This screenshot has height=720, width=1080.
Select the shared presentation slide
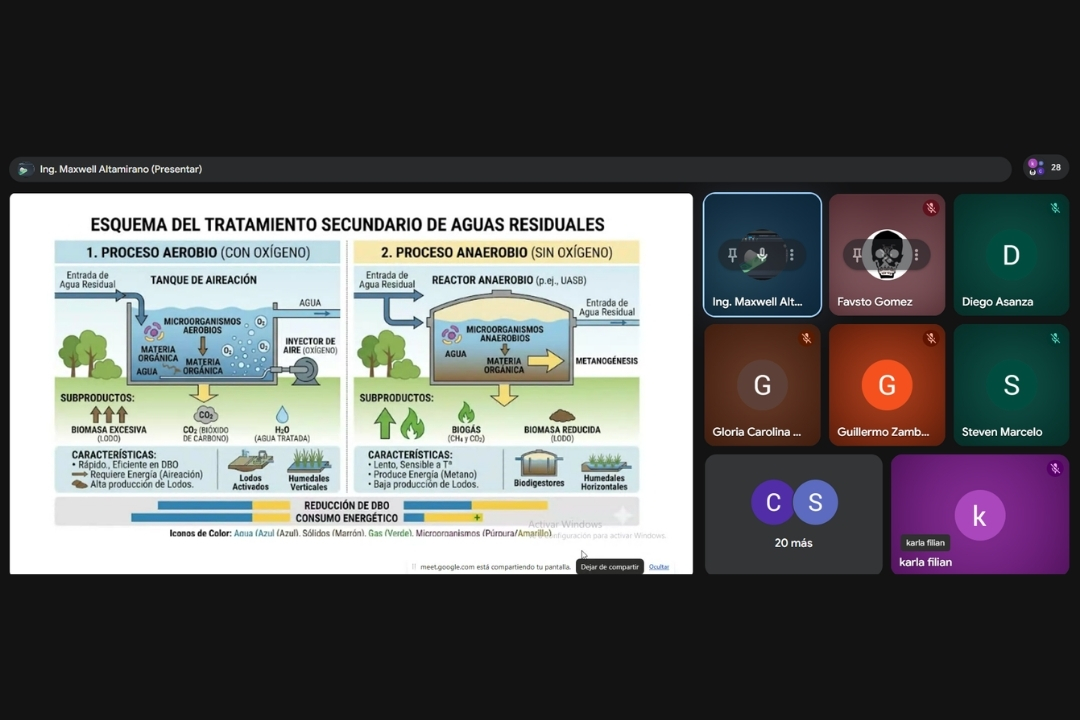point(351,383)
